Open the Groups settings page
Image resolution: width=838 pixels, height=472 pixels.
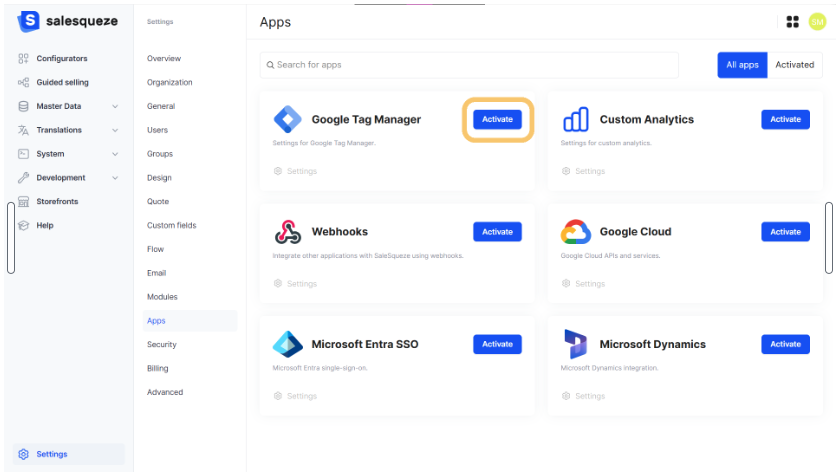click(x=160, y=154)
